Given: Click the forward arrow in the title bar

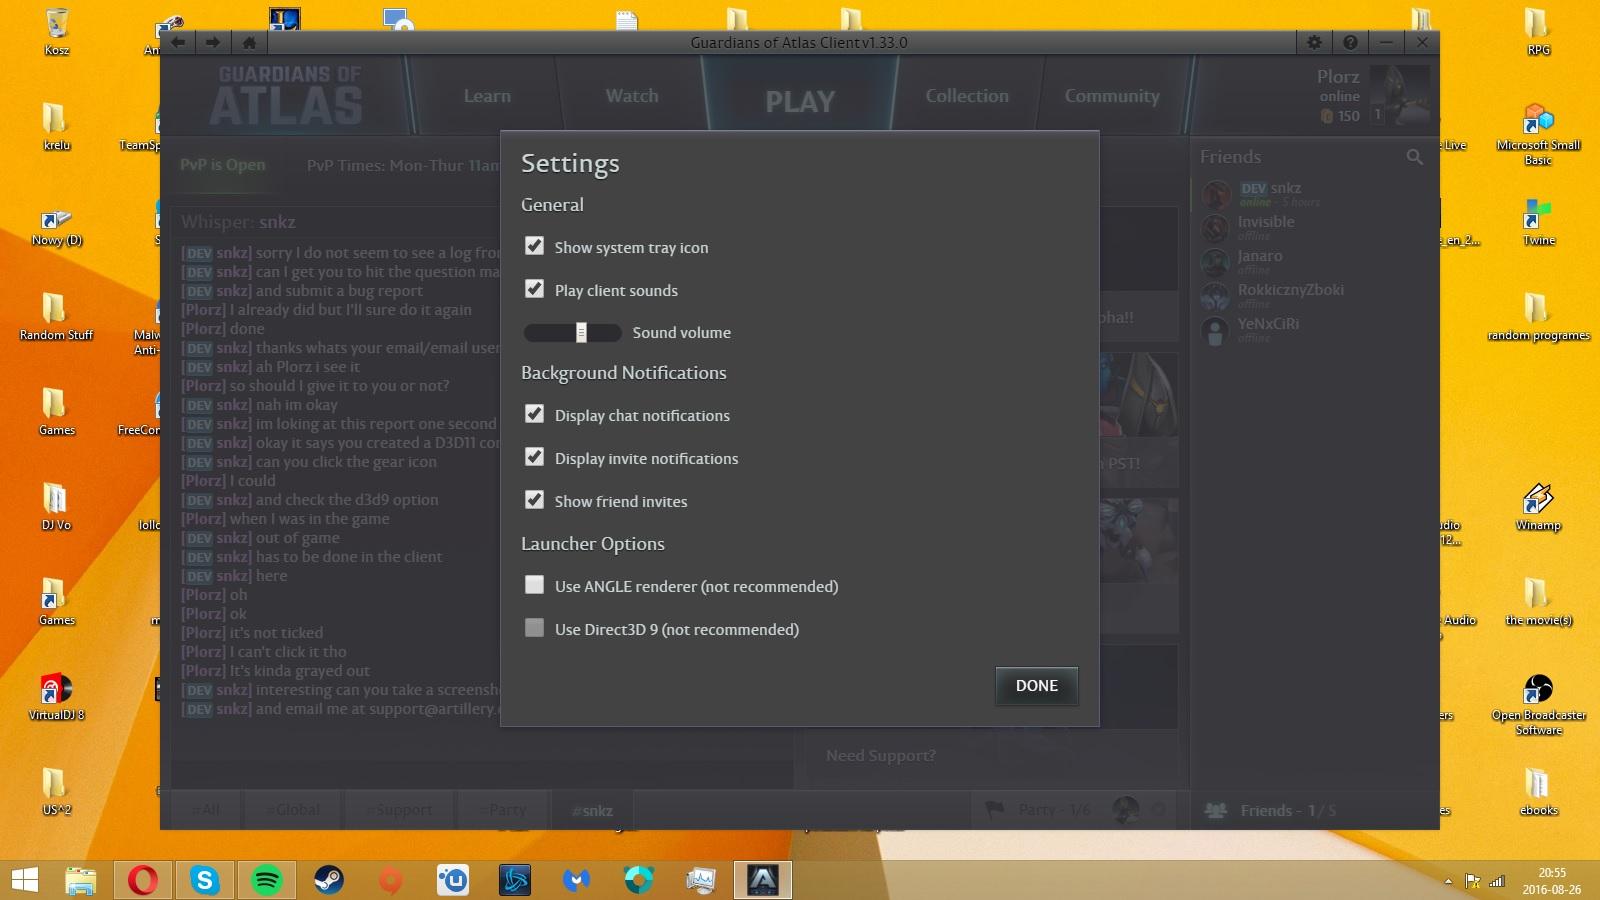Looking at the screenshot, I should (213, 42).
